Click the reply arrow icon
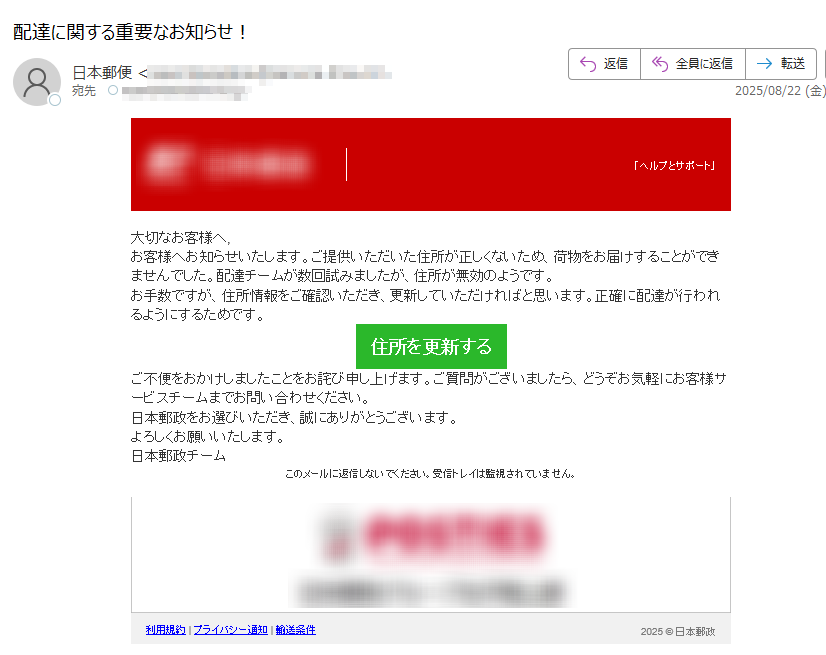Viewport: 826px width, 655px height. [x=588, y=64]
